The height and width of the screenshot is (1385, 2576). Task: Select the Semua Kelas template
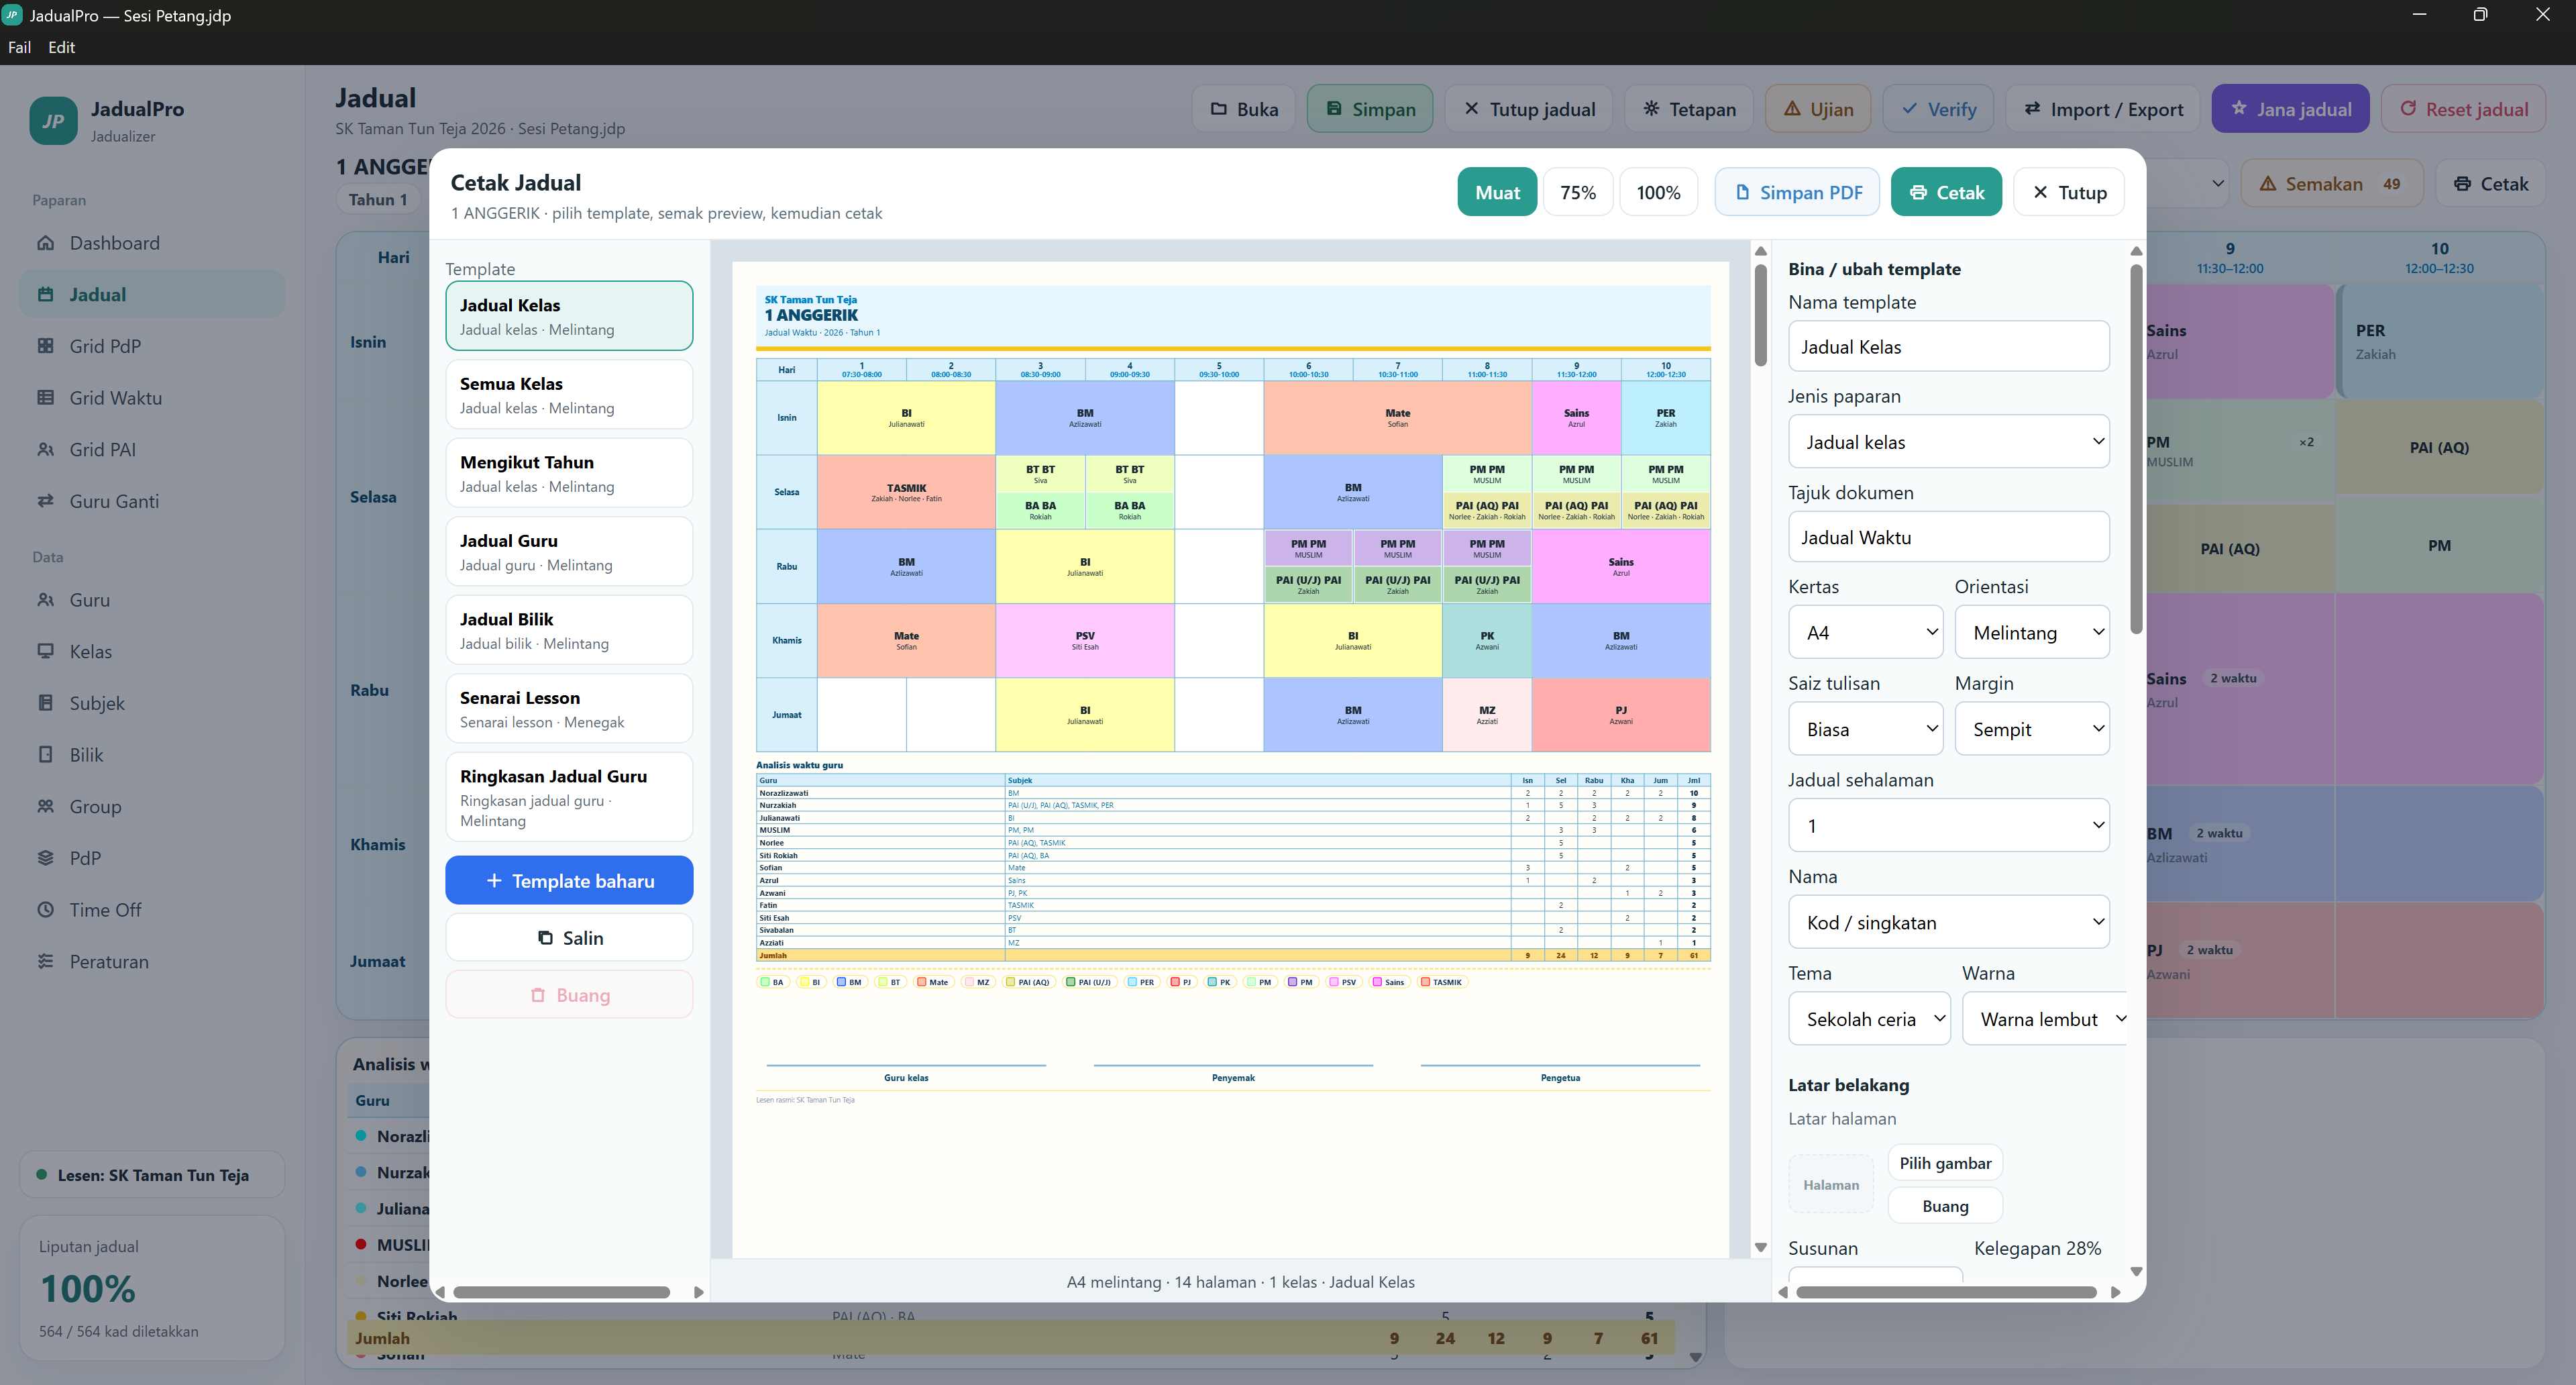coord(569,395)
